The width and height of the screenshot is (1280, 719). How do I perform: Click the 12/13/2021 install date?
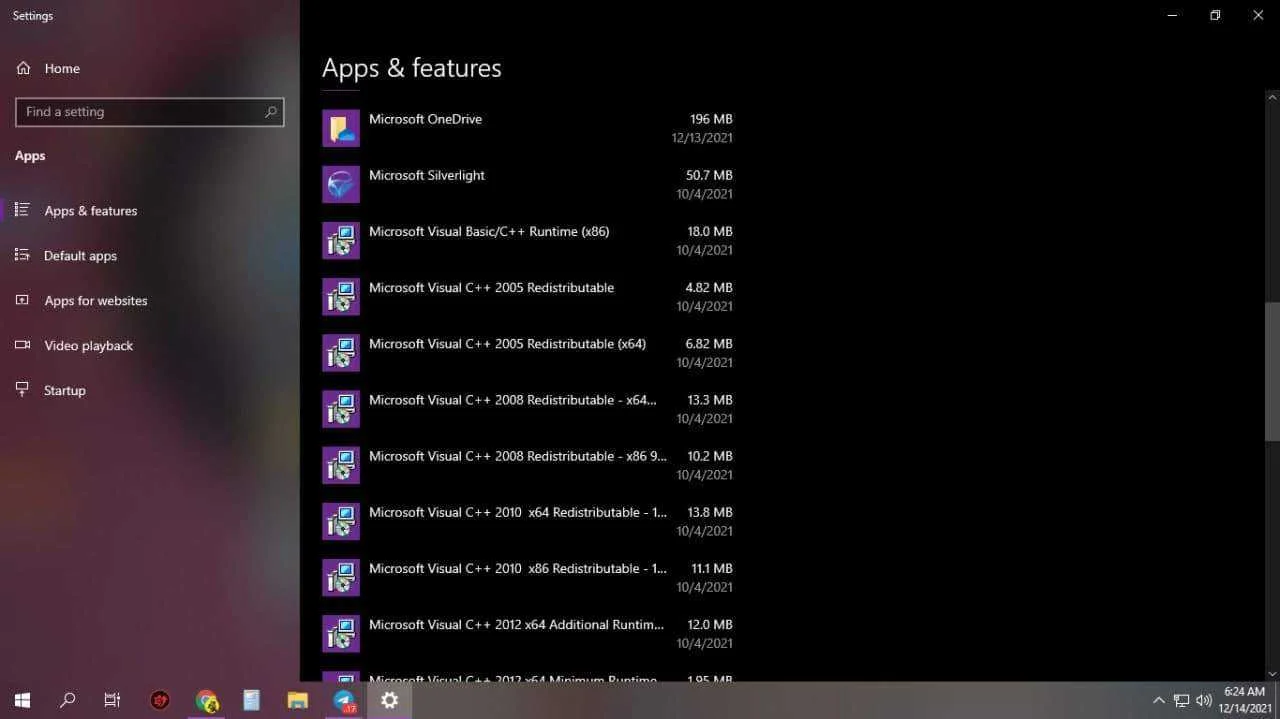click(x=702, y=138)
